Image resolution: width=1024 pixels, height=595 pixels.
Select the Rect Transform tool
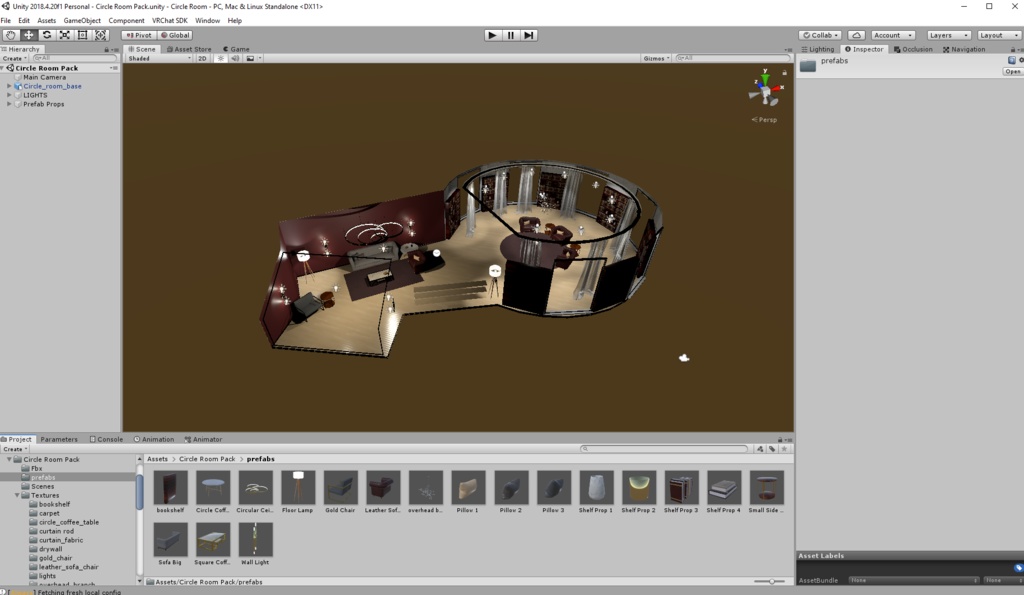coord(82,35)
